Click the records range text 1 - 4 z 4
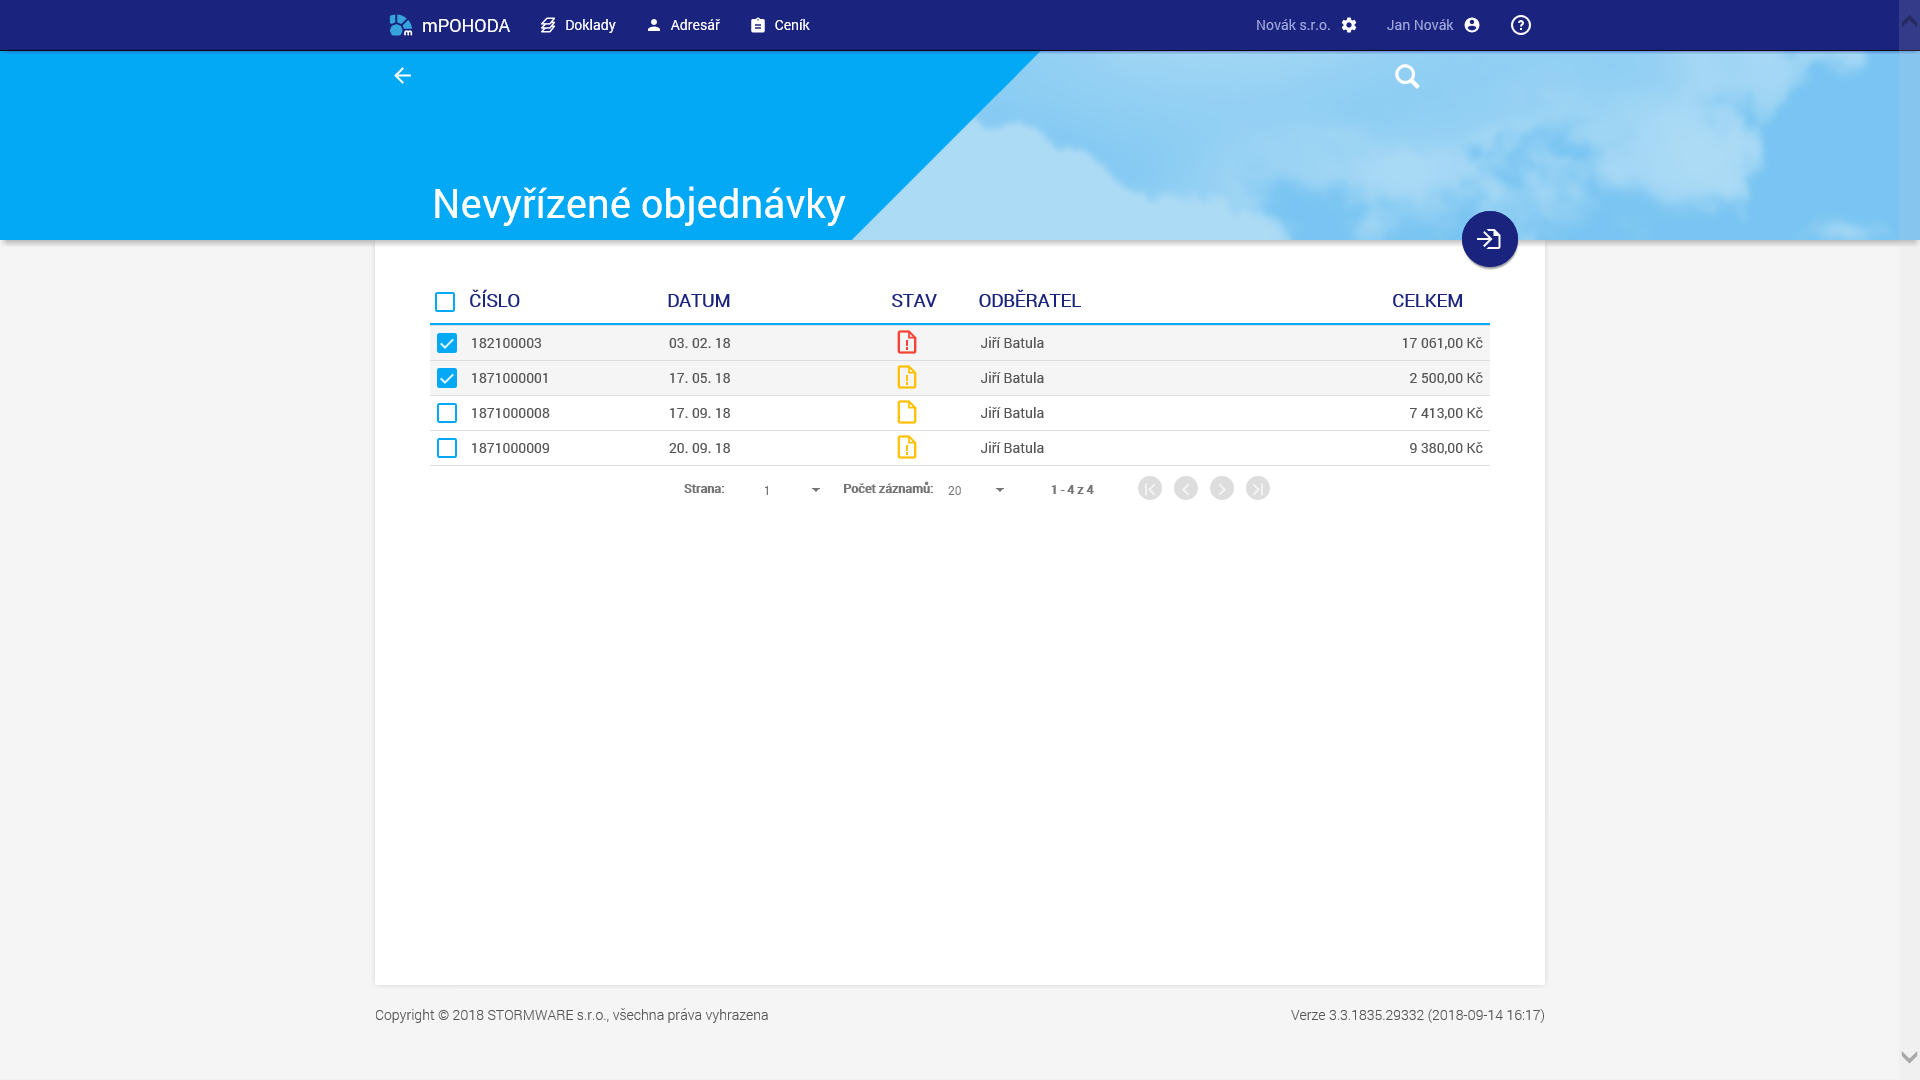 (x=1072, y=490)
